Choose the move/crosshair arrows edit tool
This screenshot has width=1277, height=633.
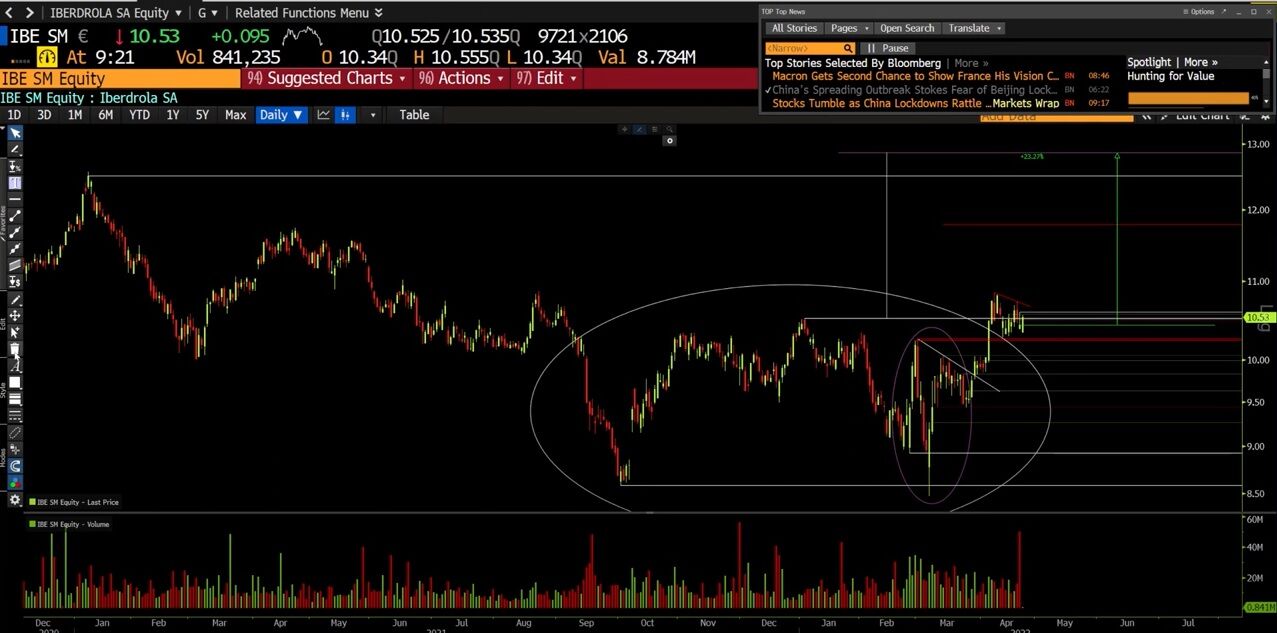coord(15,316)
